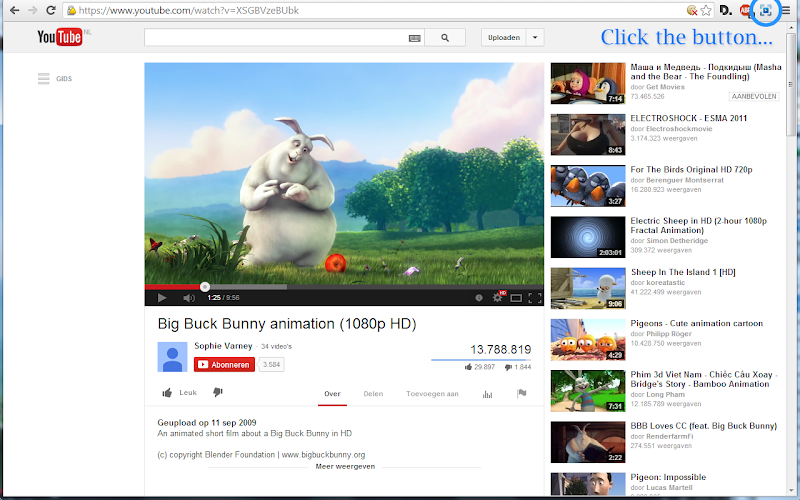Image resolution: width=800 pixels, height=500 pixels.
Task: Open the Phim 3d Viet Nam video thumbnail
Action: [x=588, y=391]
